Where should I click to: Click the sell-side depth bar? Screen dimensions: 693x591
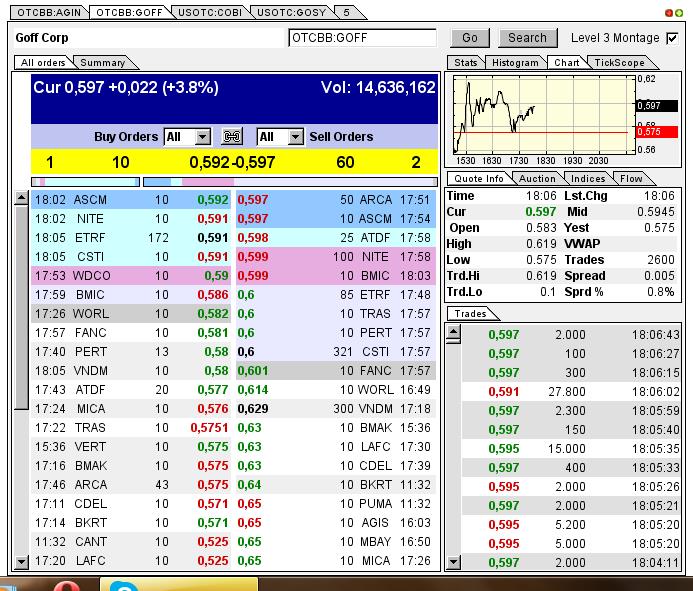(x=290, y=182)
